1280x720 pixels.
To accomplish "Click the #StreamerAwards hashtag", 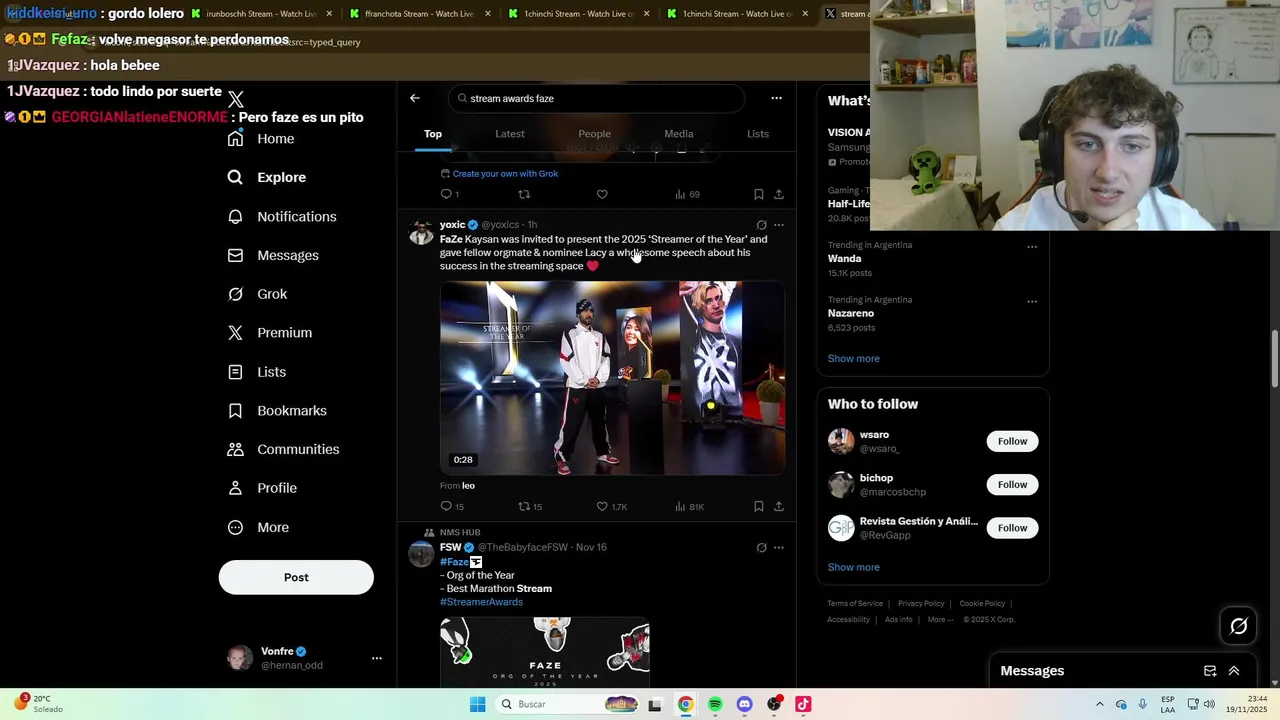I will [x=481, y=602].
